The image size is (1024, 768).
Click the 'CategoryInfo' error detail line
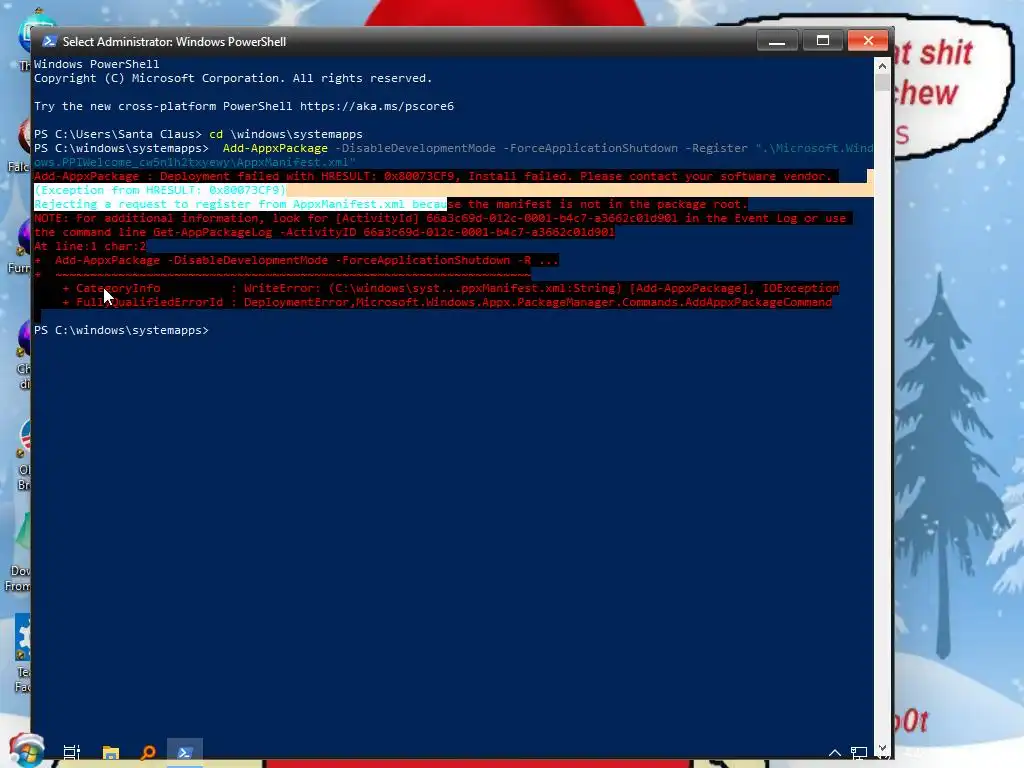451,288
